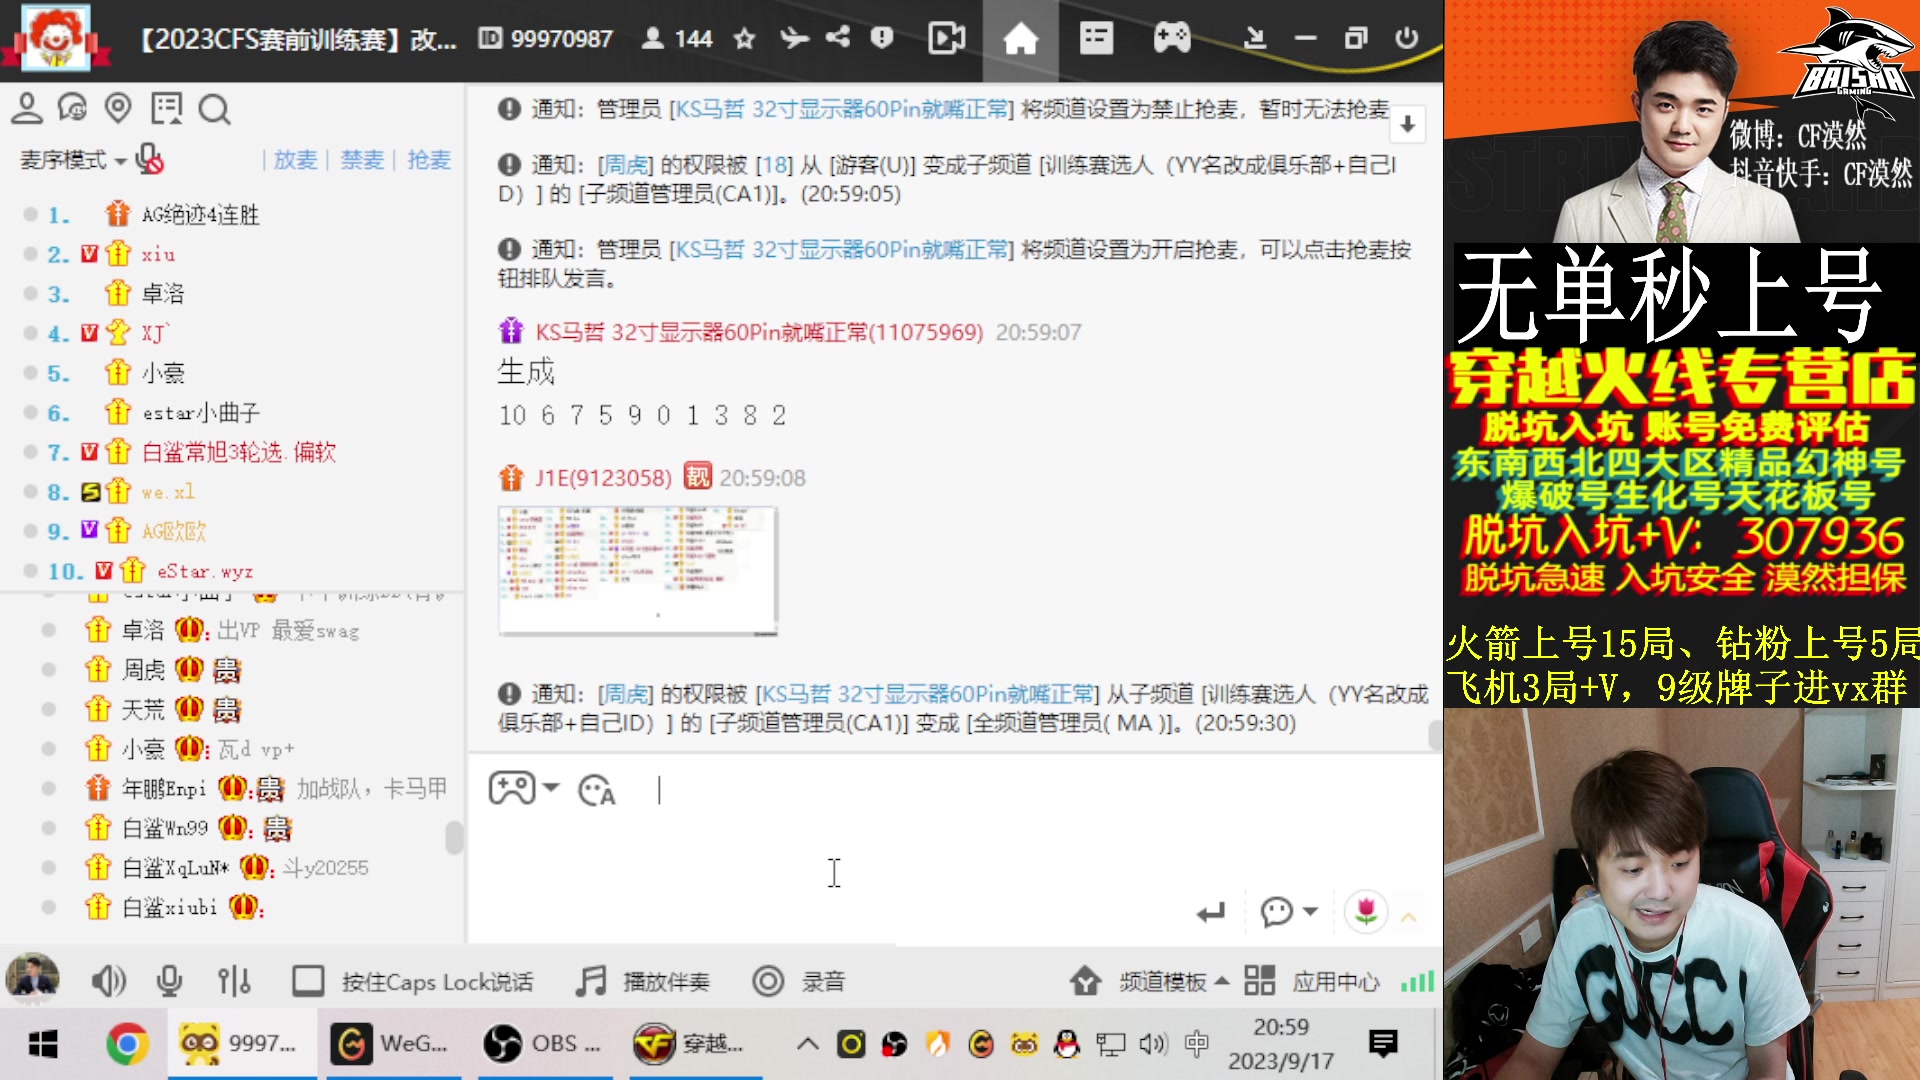The image size is (1920, 1080).
Task: Open the chat history bubble icon
Action: (72, 108)
